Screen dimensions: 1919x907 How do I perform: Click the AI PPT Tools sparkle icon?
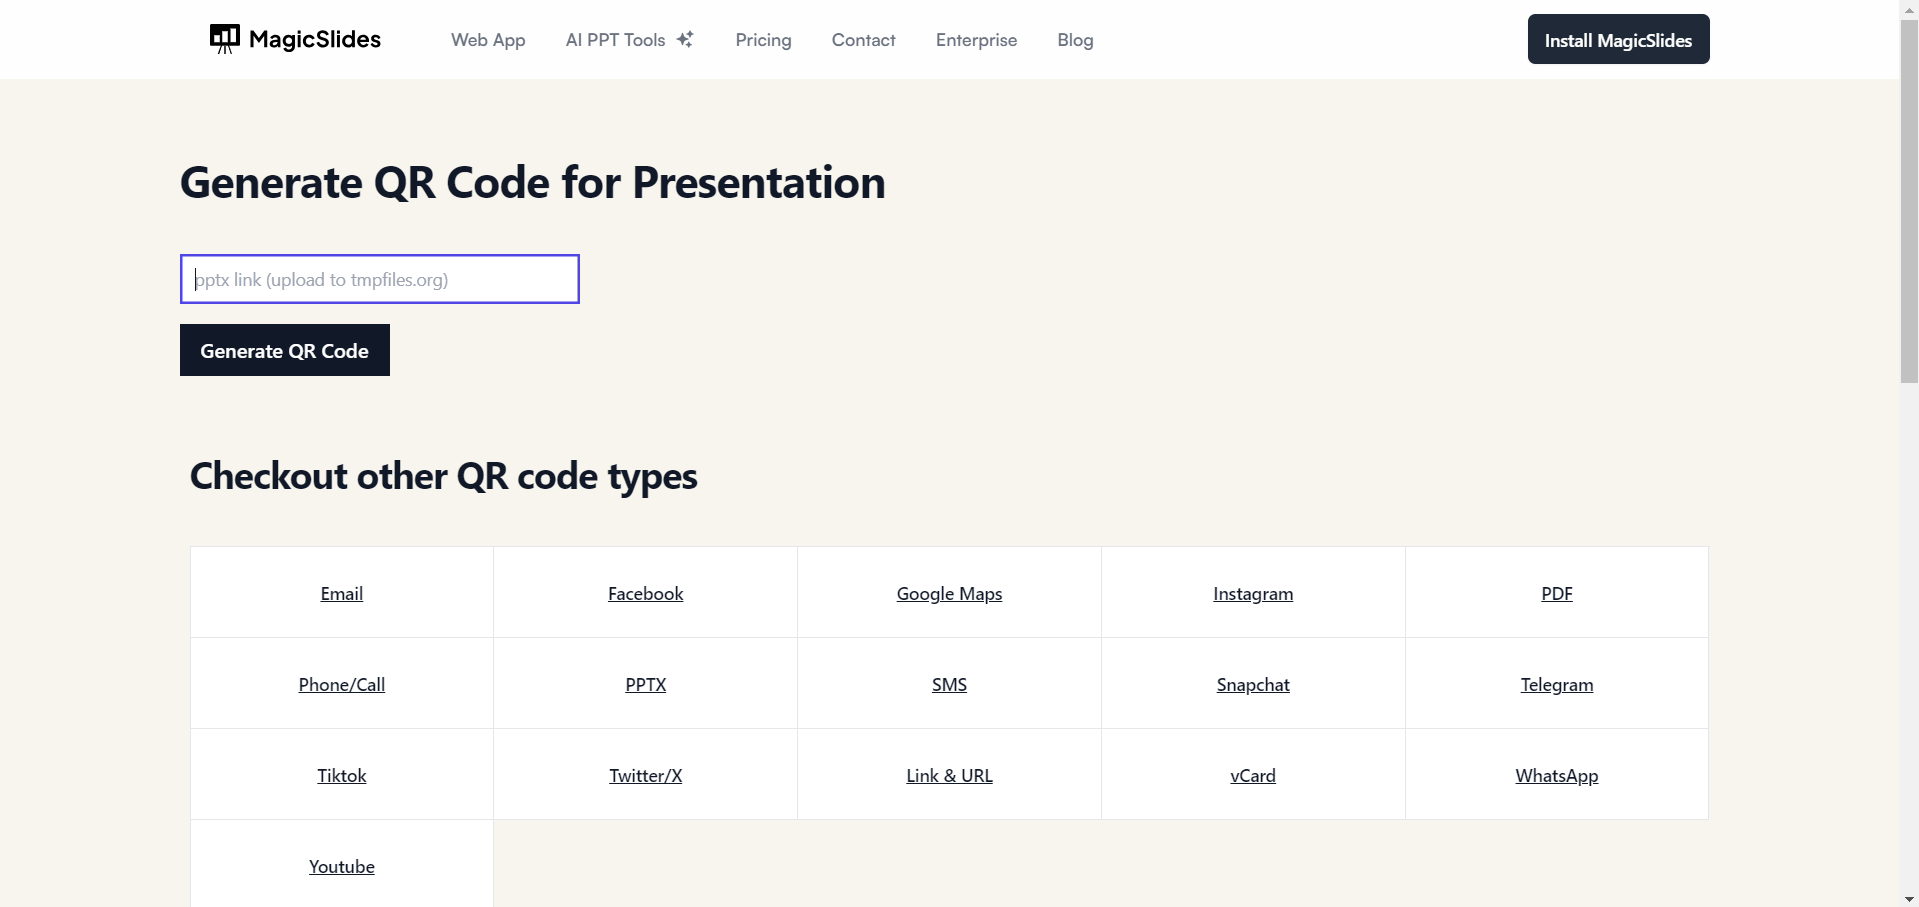point(685,39)
